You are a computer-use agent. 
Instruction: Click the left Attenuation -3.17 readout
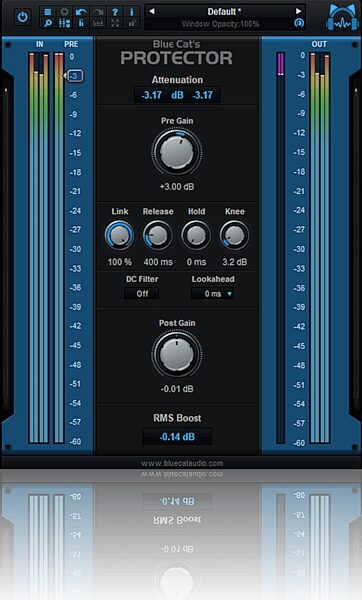pyautogui.click(x=152, y=95)
